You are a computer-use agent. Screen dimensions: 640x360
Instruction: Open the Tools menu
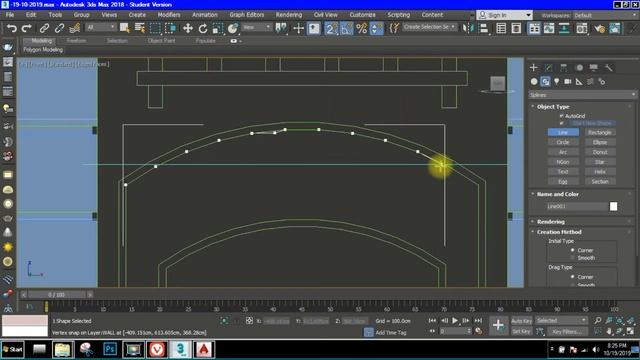tap(55, 15)
